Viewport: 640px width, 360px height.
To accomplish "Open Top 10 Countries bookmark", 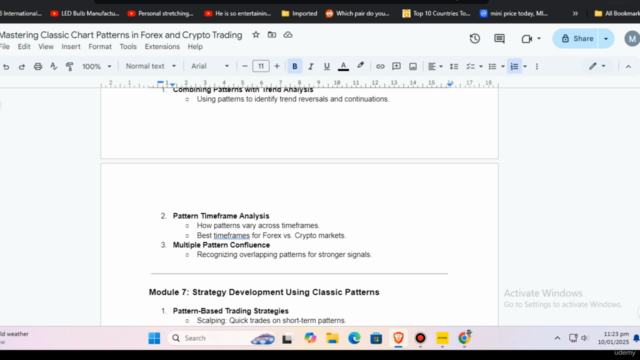I will pyautogui.click(x=436, y=13).
